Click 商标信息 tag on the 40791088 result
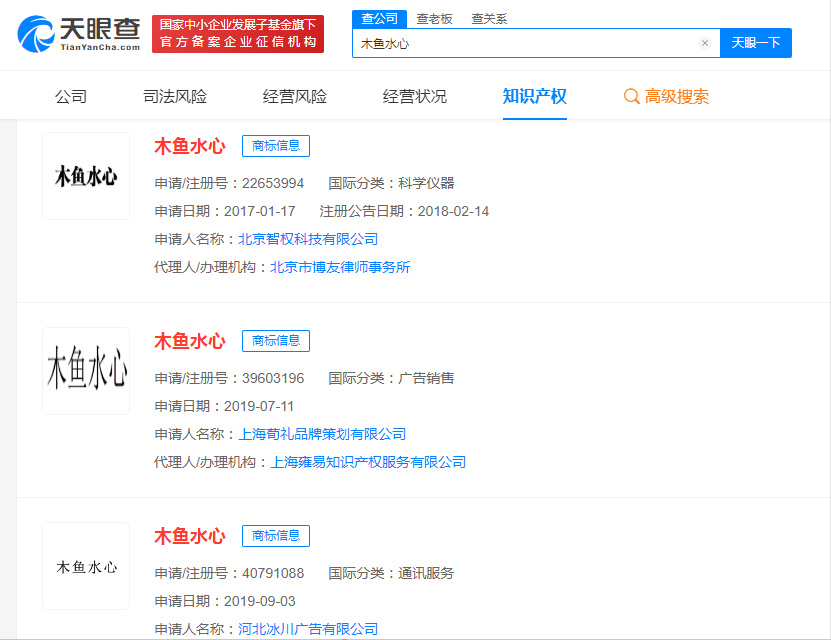831x640 pixels. (276, 536)
